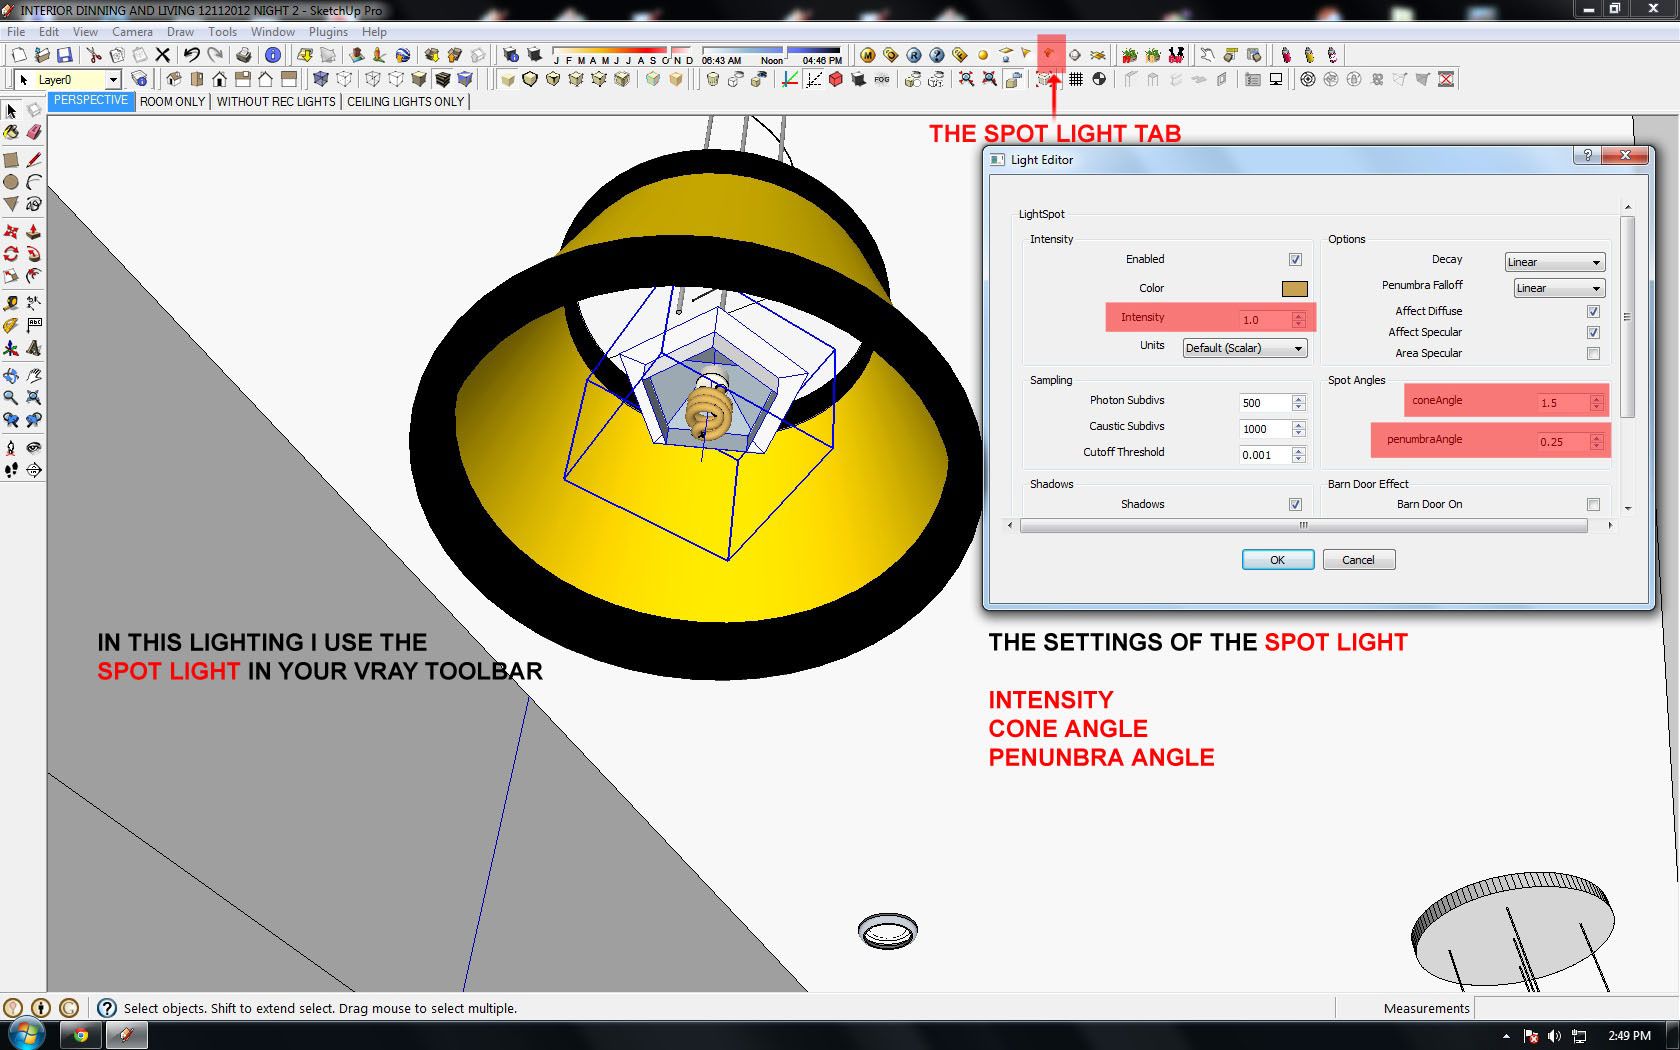The image size is (1680, 1050).
Task: Toggle the Fog display icon
Action: point(882,79)
